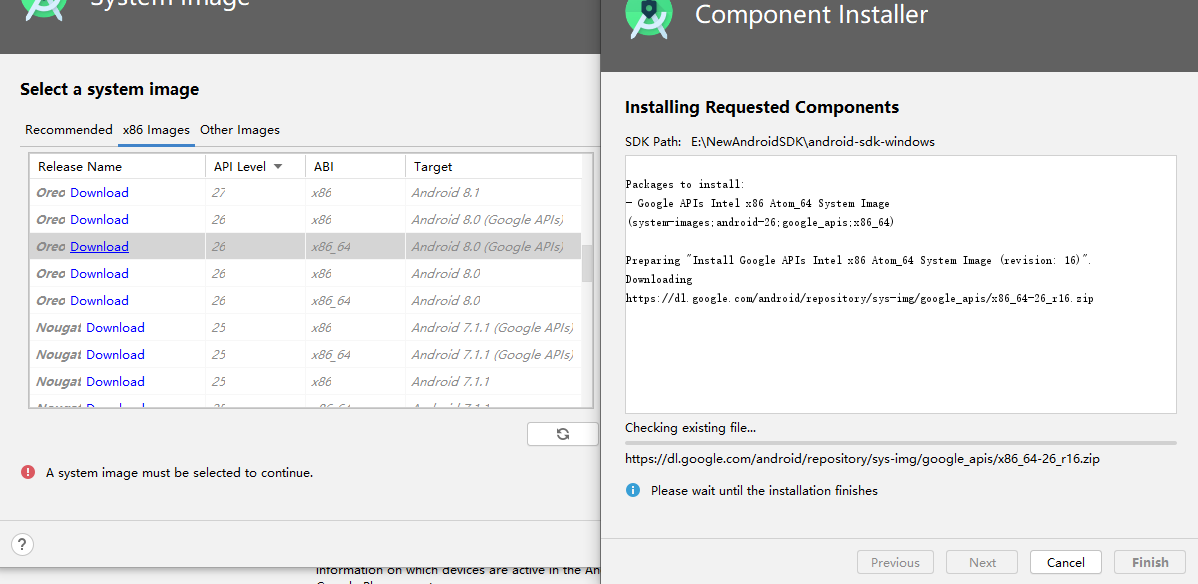Click the disabled Next button
The height and width of the screenshot is (584, 1198).
coord(983,563)
